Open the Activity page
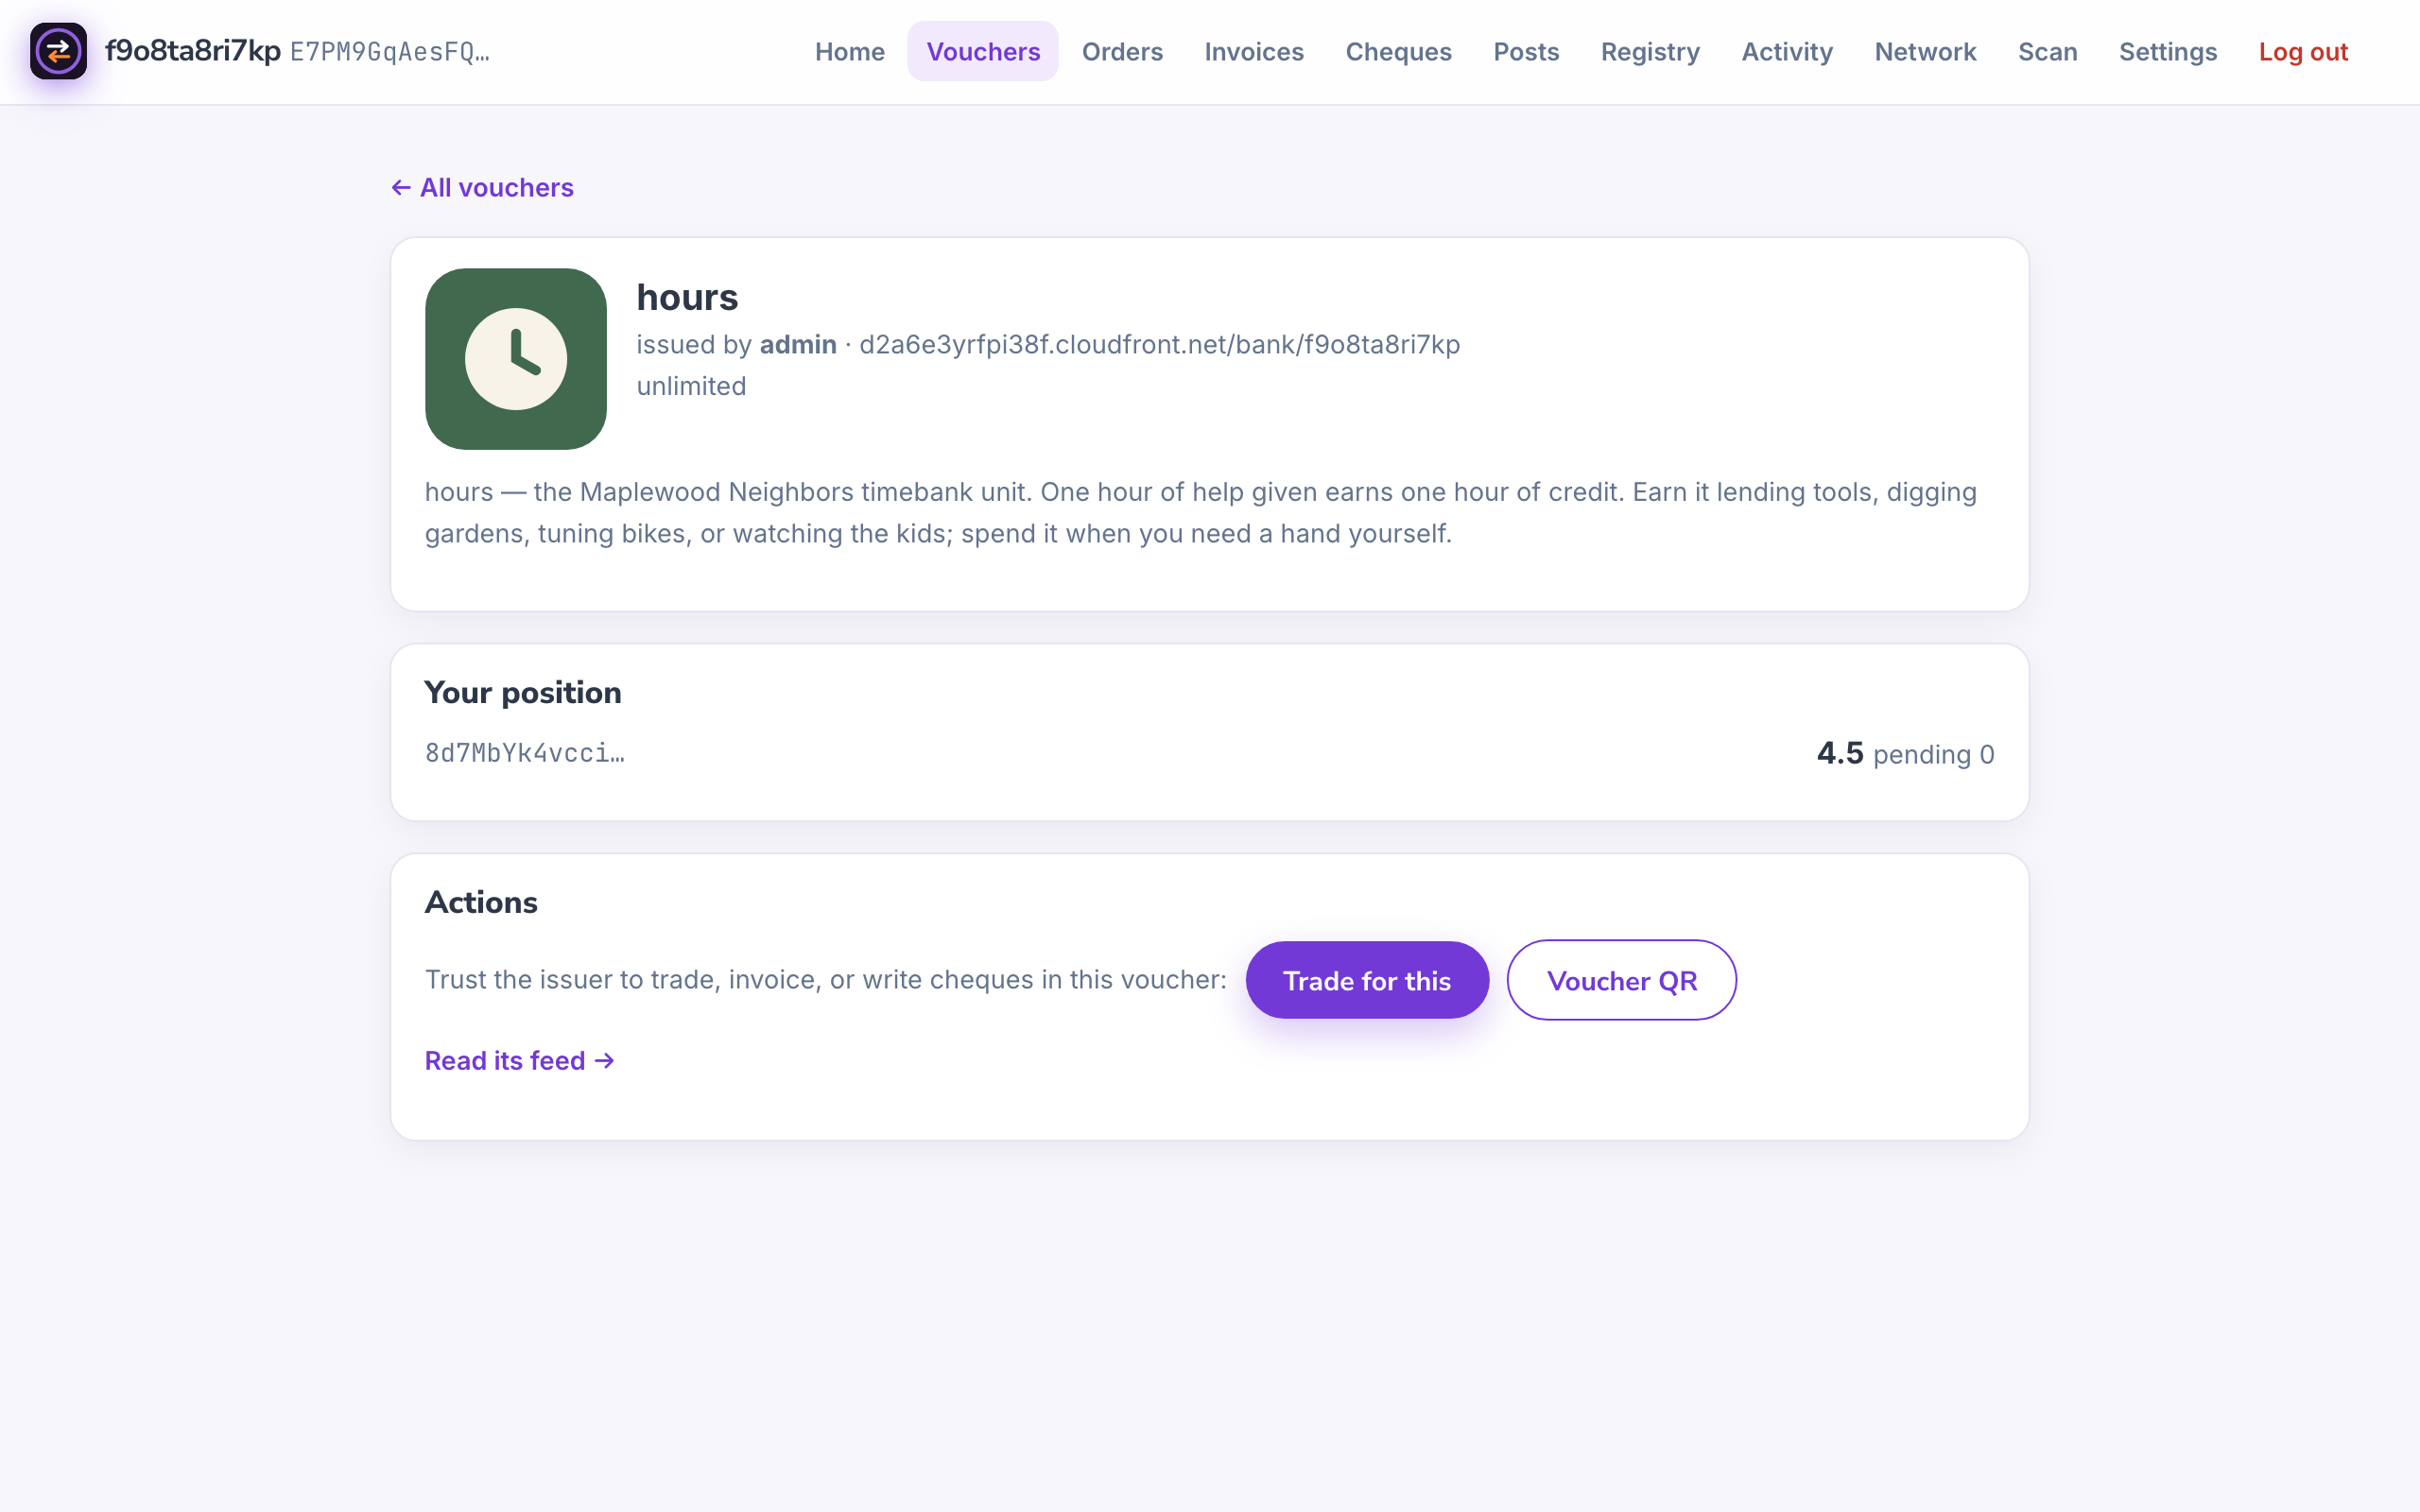This screenshot has height=1512, width=2420. tap(1787, 51)
